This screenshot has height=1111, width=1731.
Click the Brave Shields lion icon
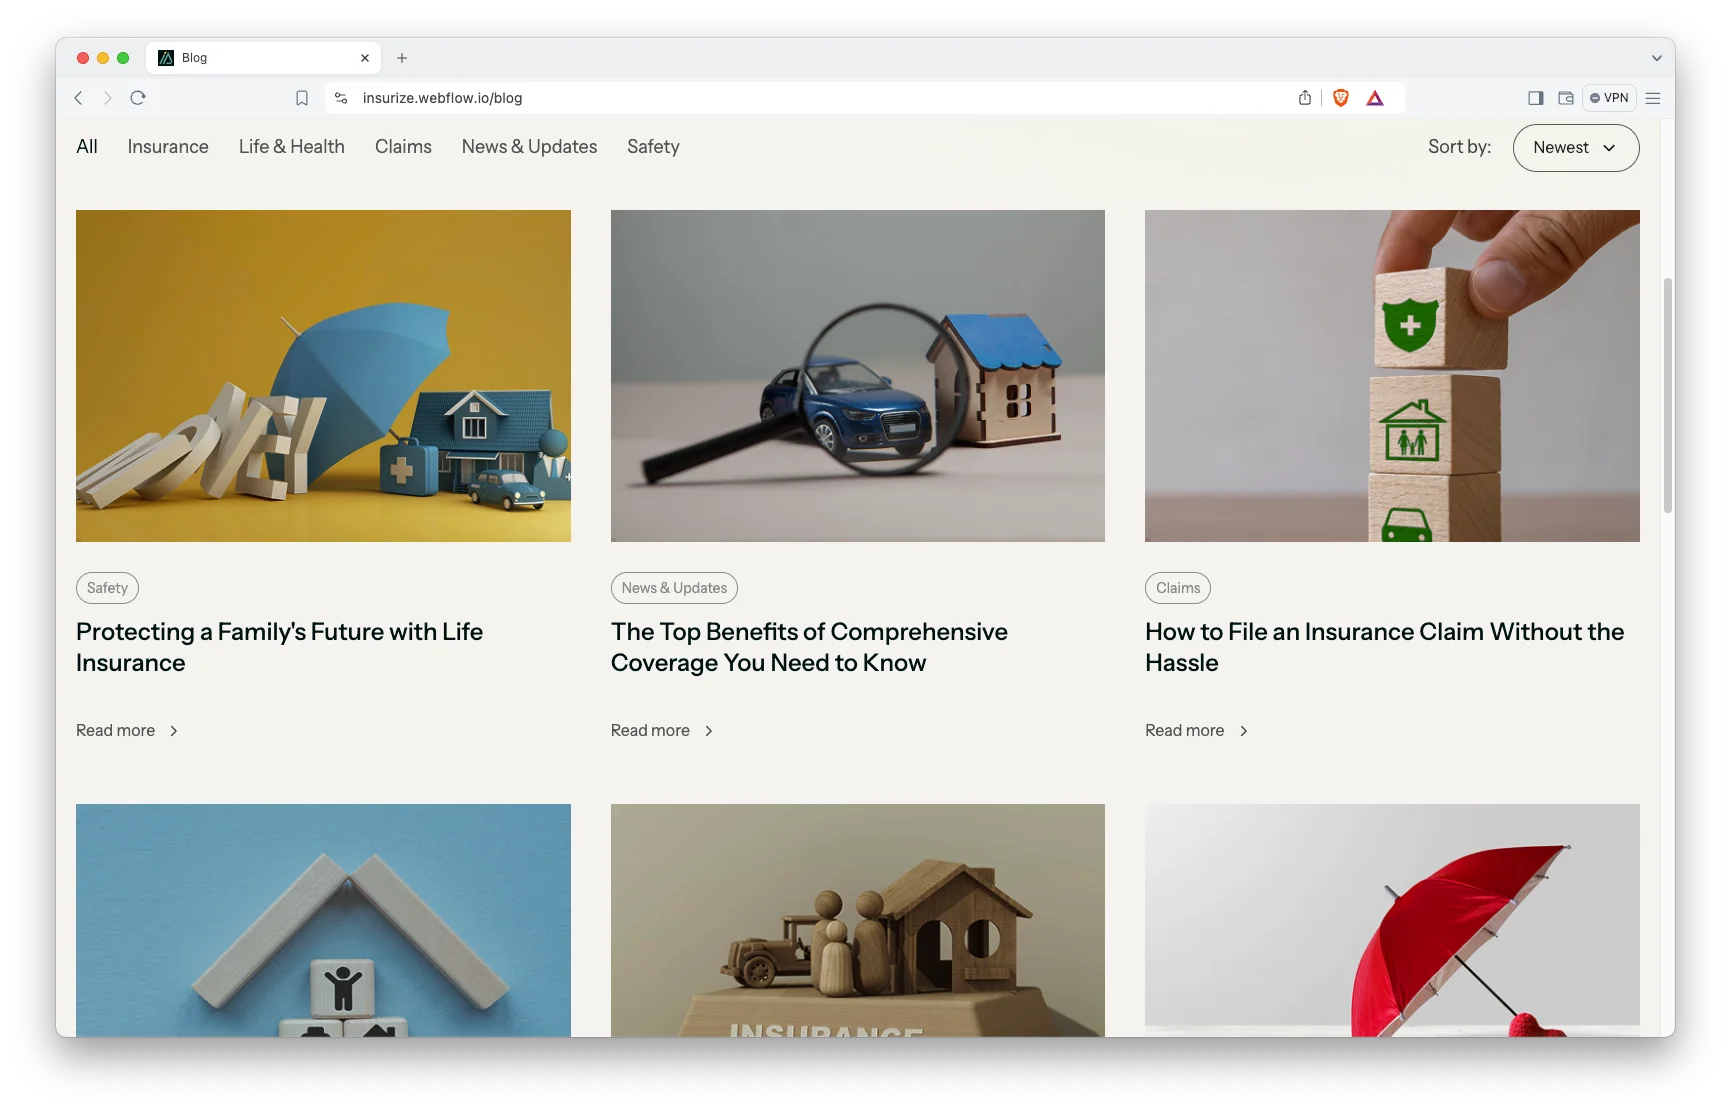click(x=1341, y=98)
